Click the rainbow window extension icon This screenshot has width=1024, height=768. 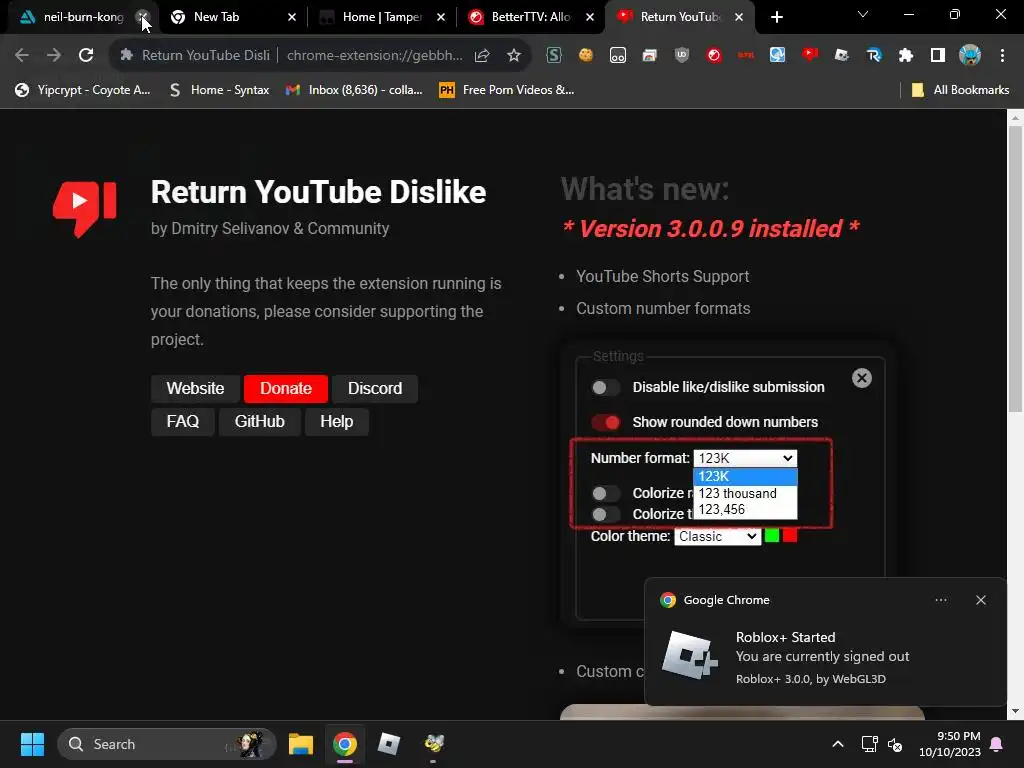tap(650, 56)
